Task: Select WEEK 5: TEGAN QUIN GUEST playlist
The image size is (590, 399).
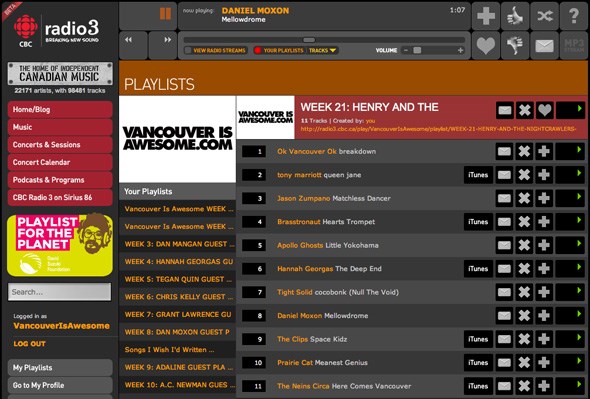Action: (178, 279)
